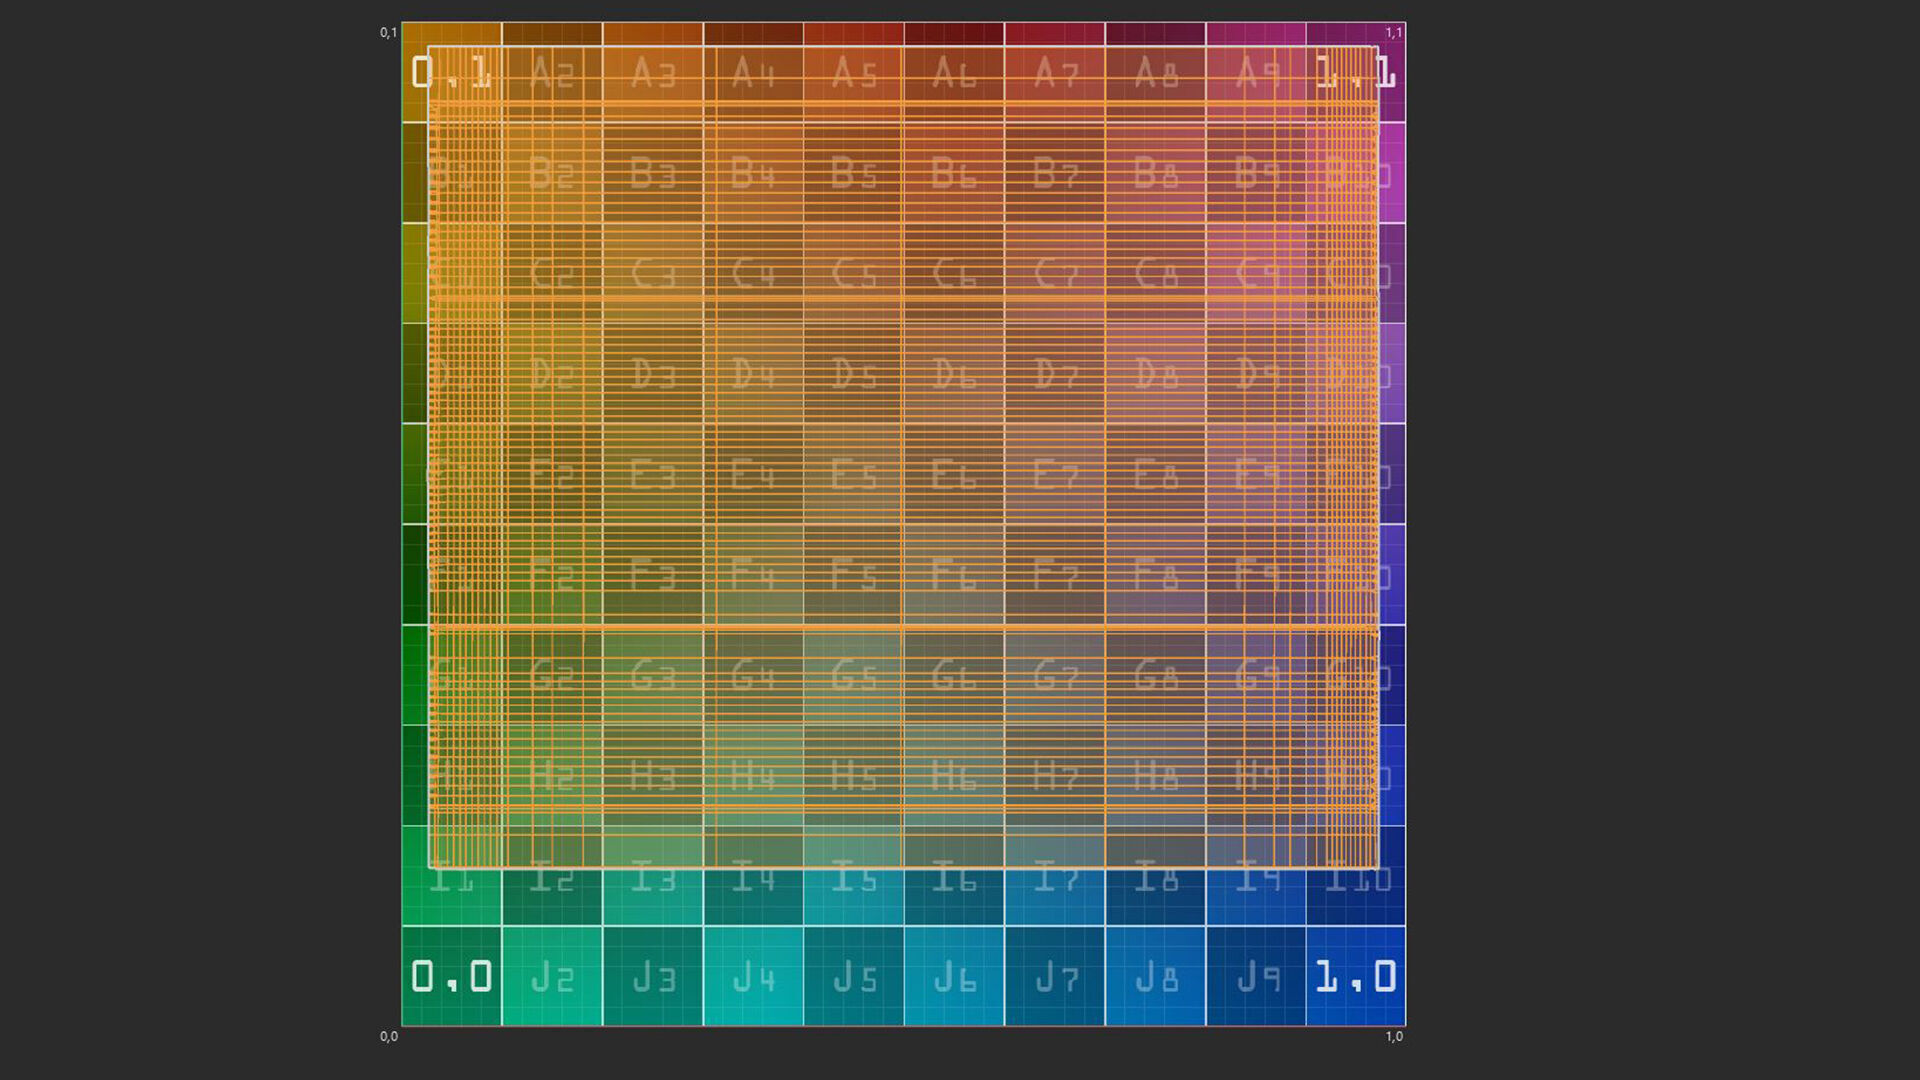Click the 1.1 top-right corner tile
1920x1080 pixels.
(x=1356, y=72)
